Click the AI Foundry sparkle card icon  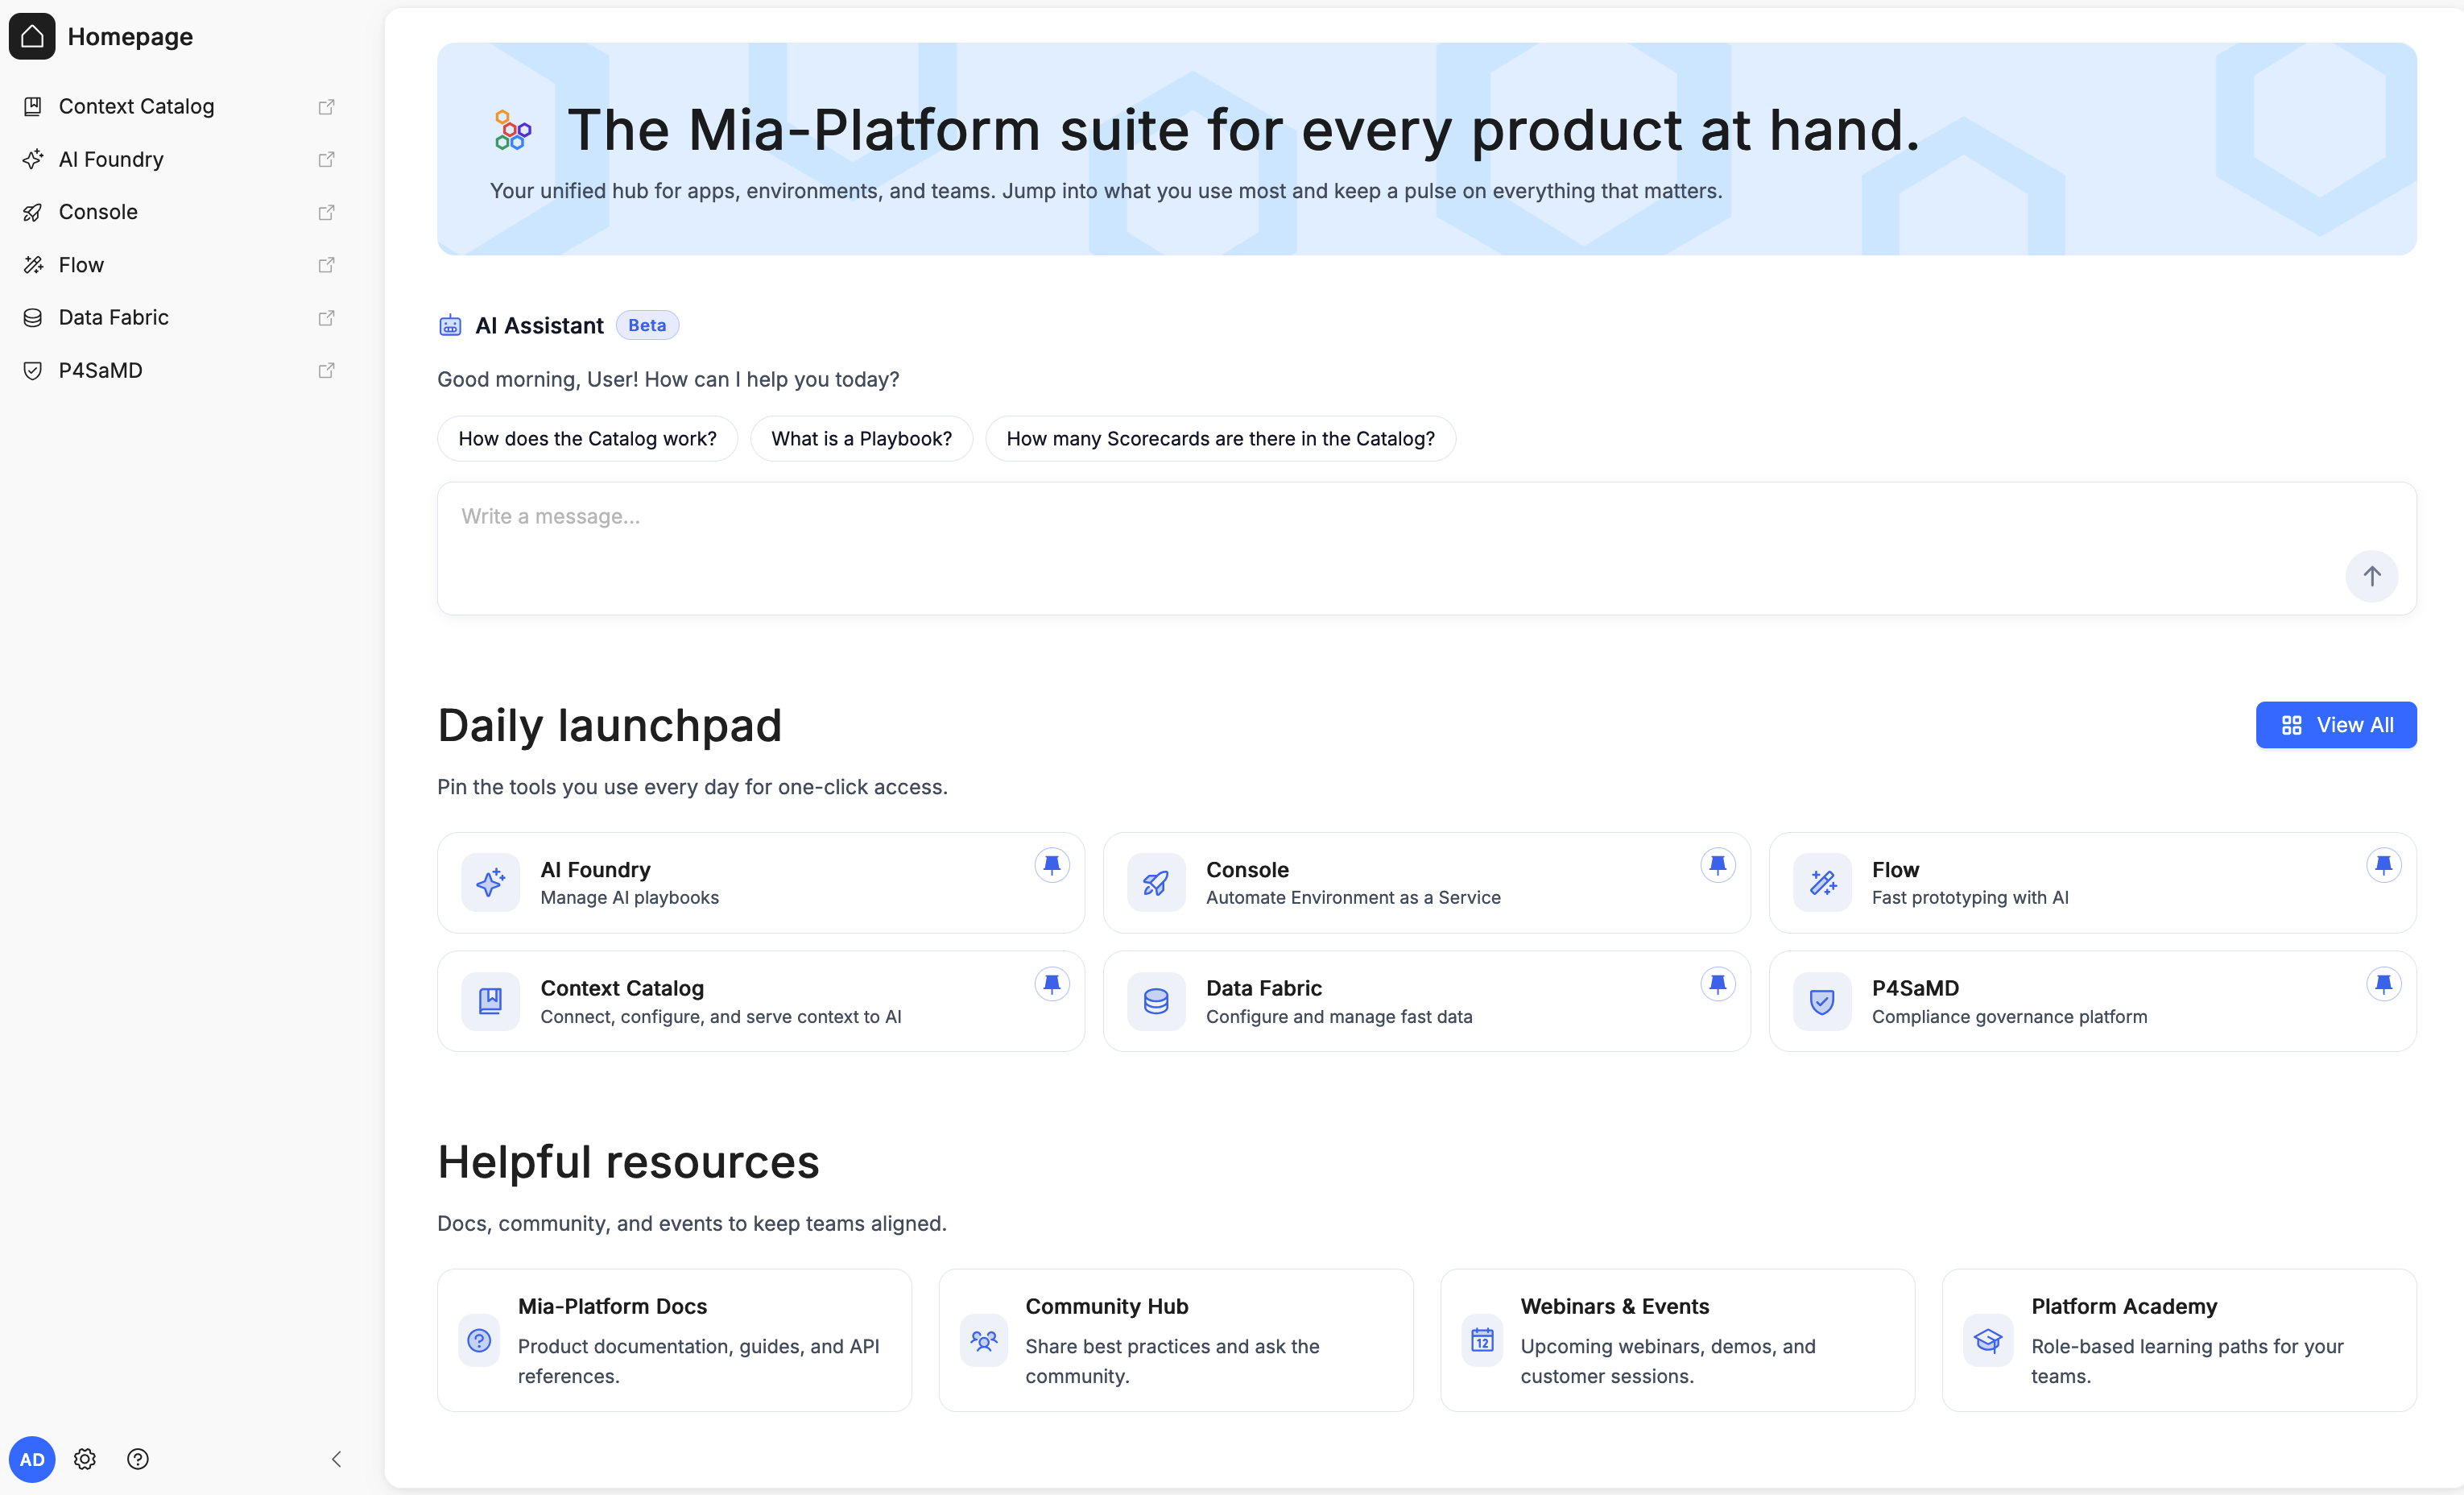pos(490,882)
